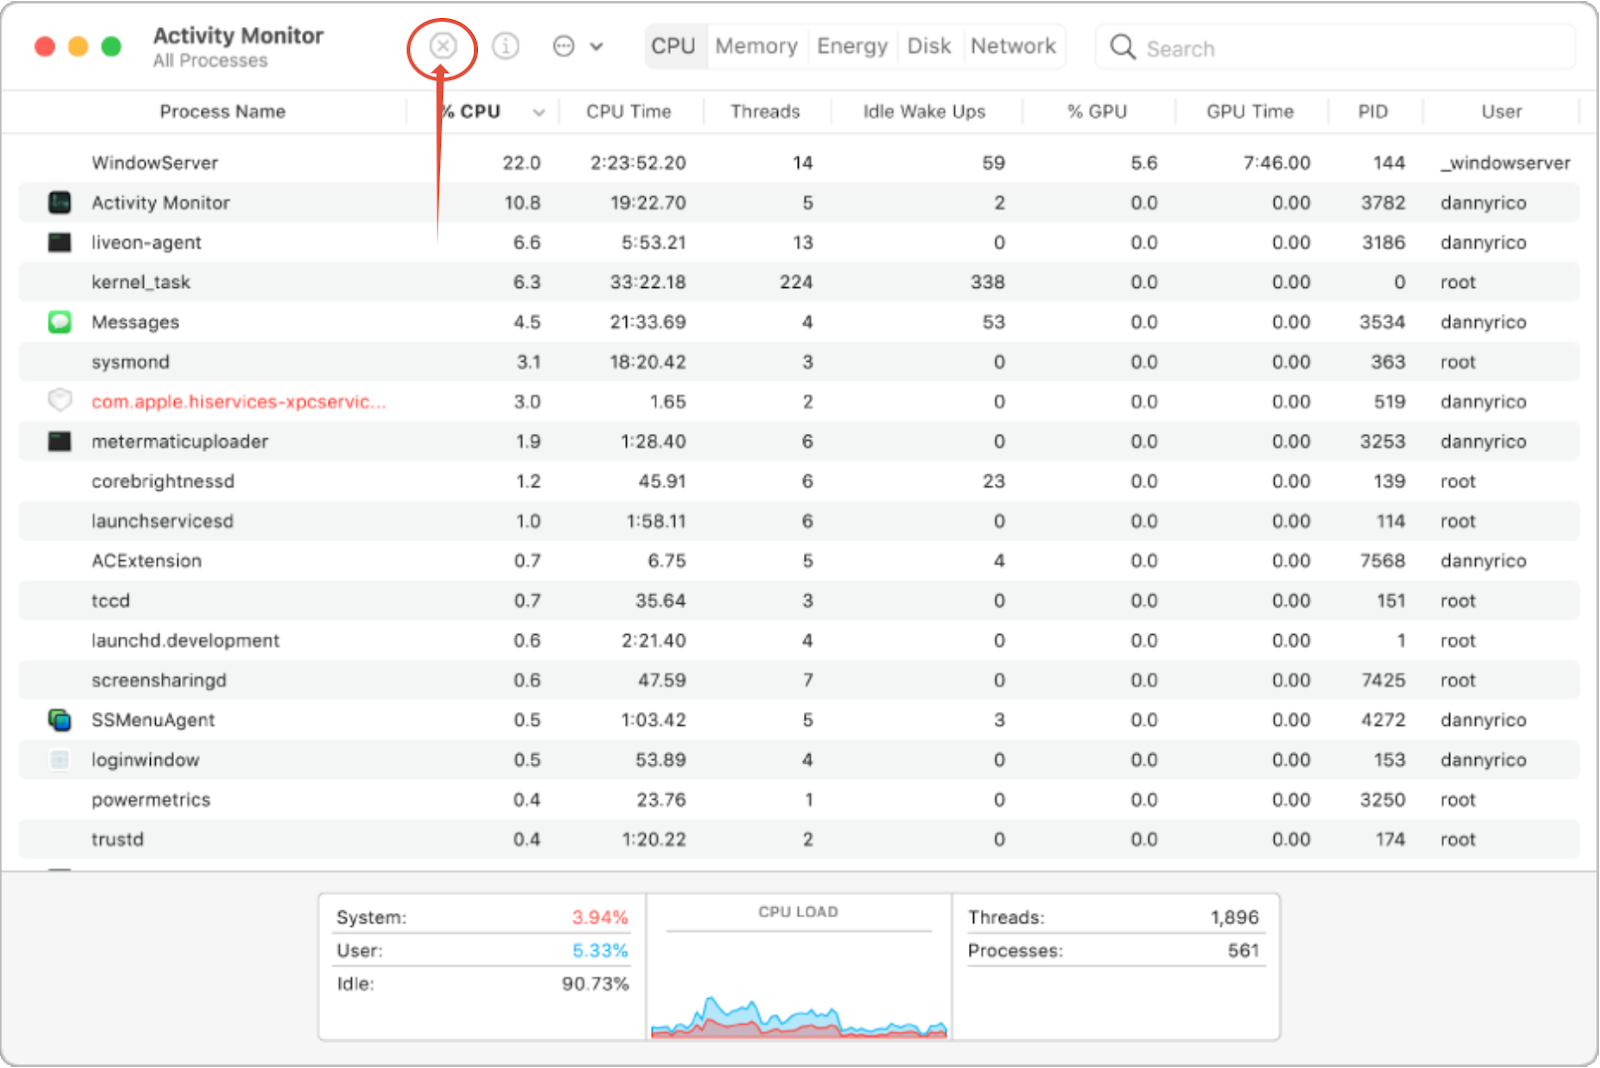Click the liveon-agent process name

pyautogui.click(x=146, y=242)
